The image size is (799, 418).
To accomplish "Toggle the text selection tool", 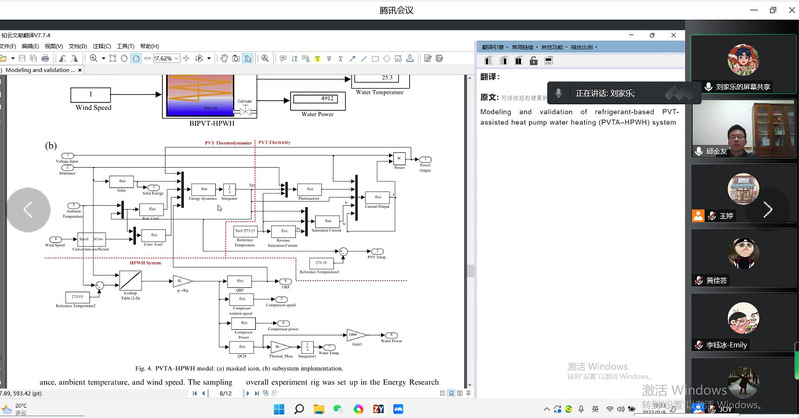I will click(248, 59).
